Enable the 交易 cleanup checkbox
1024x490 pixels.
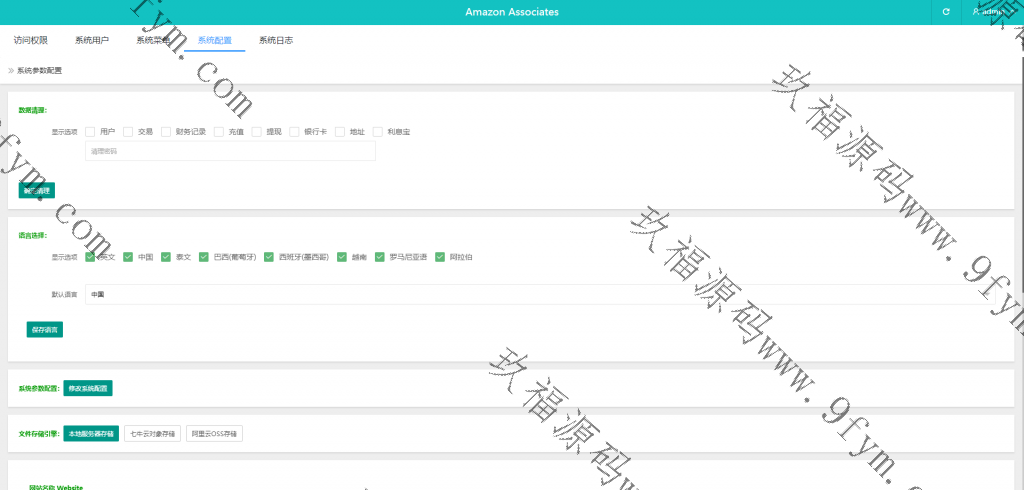coord(128,132)
